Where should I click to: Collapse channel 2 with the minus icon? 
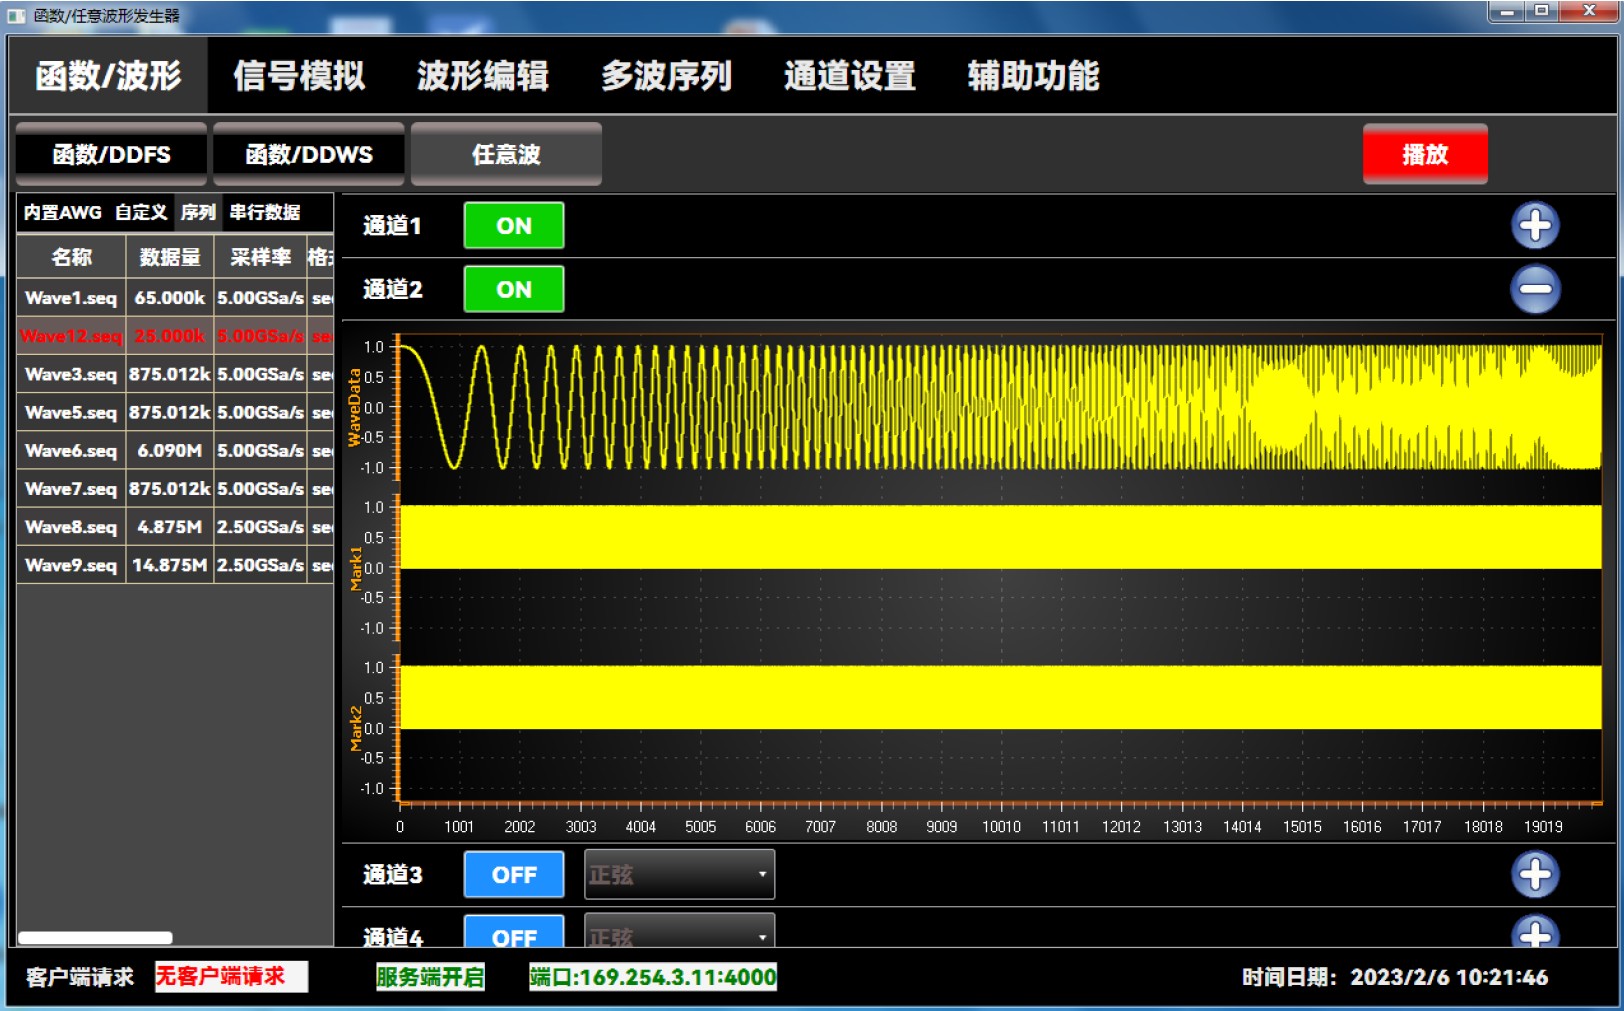1534,289
